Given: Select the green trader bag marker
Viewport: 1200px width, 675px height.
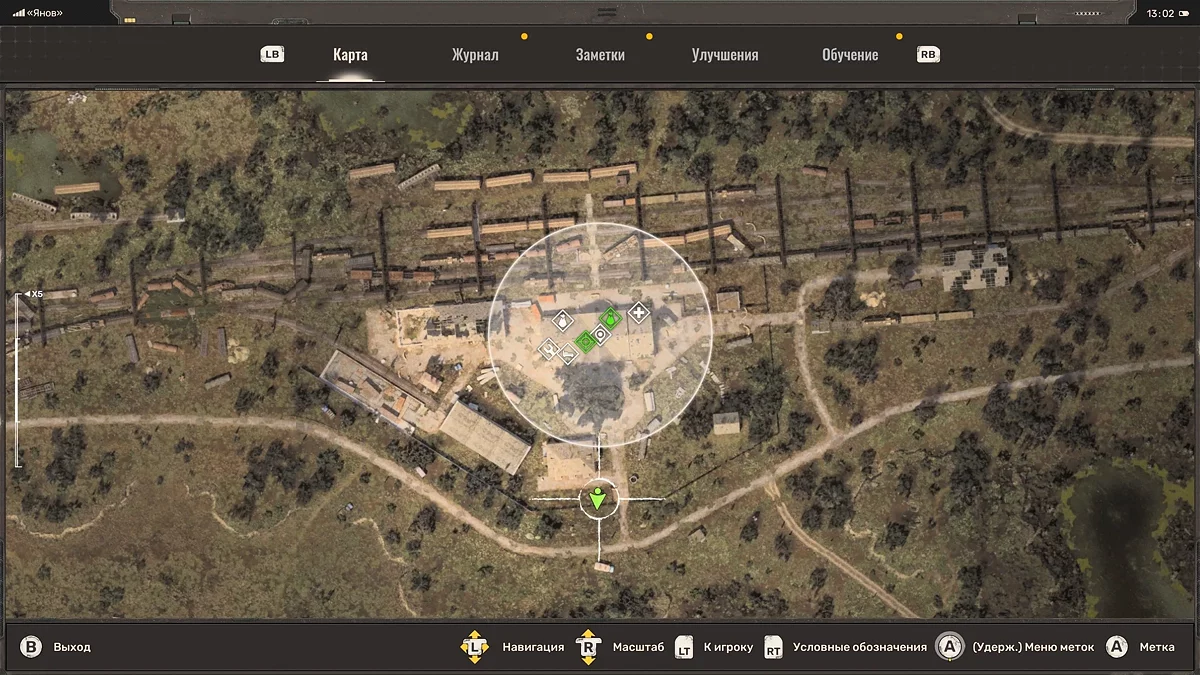Looking at the screenshot, I should tap(609, 319).
